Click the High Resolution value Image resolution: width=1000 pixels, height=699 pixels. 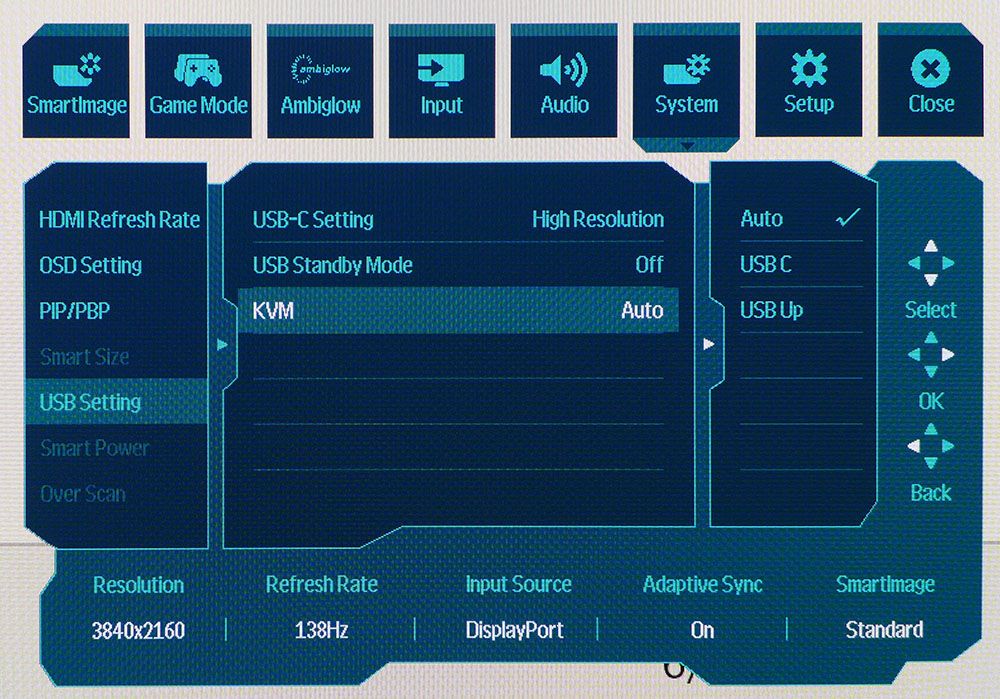(598, 219)
